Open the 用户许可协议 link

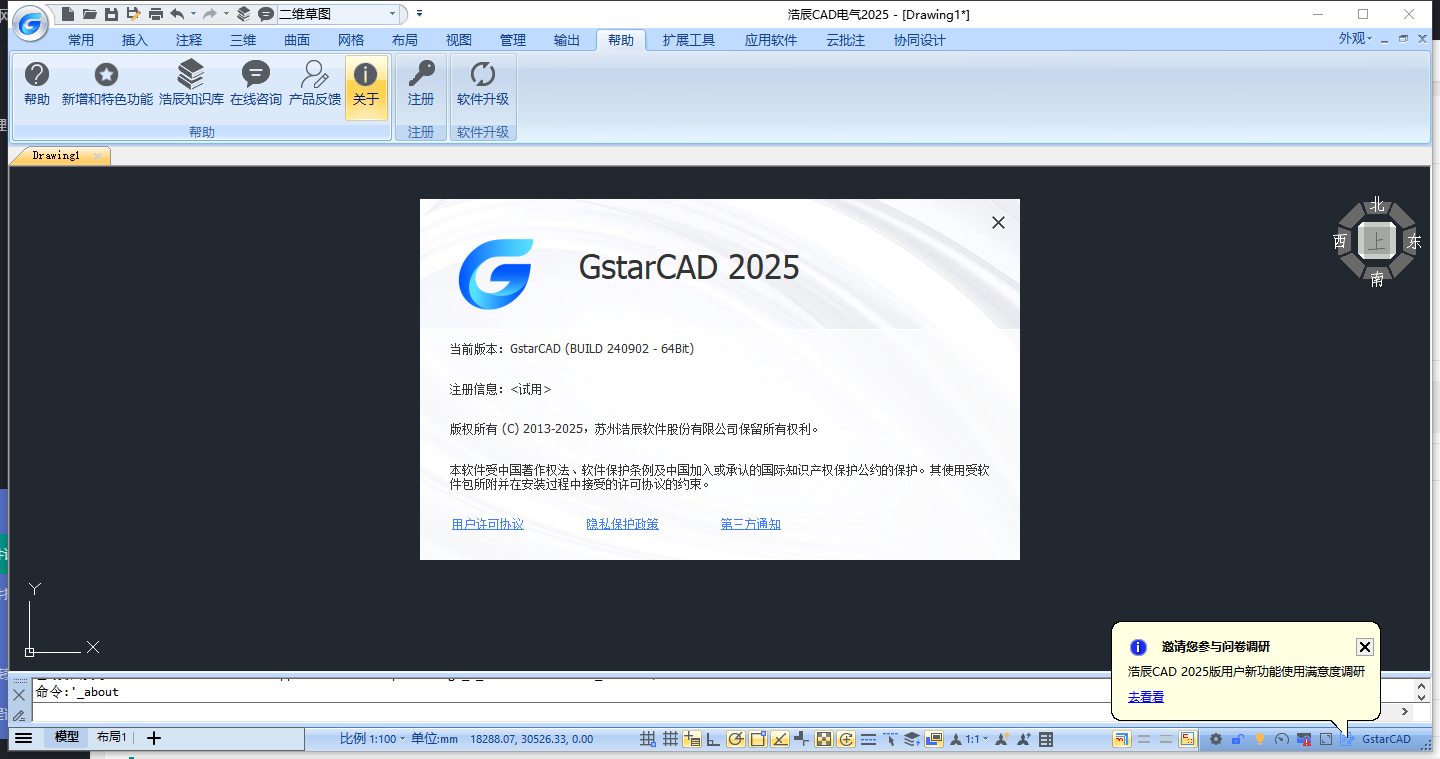coord(488,524)
